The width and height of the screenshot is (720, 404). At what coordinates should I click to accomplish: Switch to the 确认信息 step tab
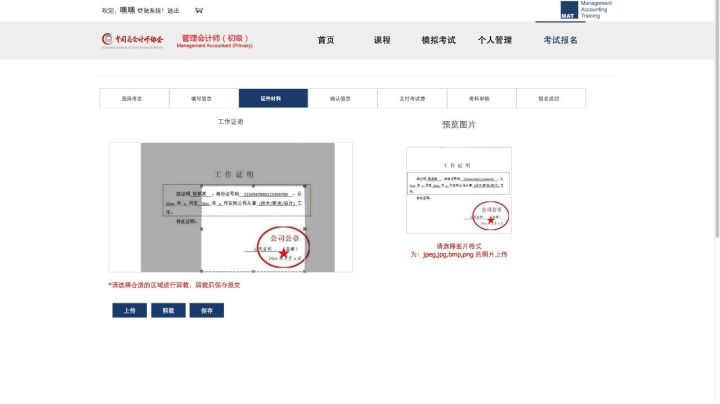[342, 98]
